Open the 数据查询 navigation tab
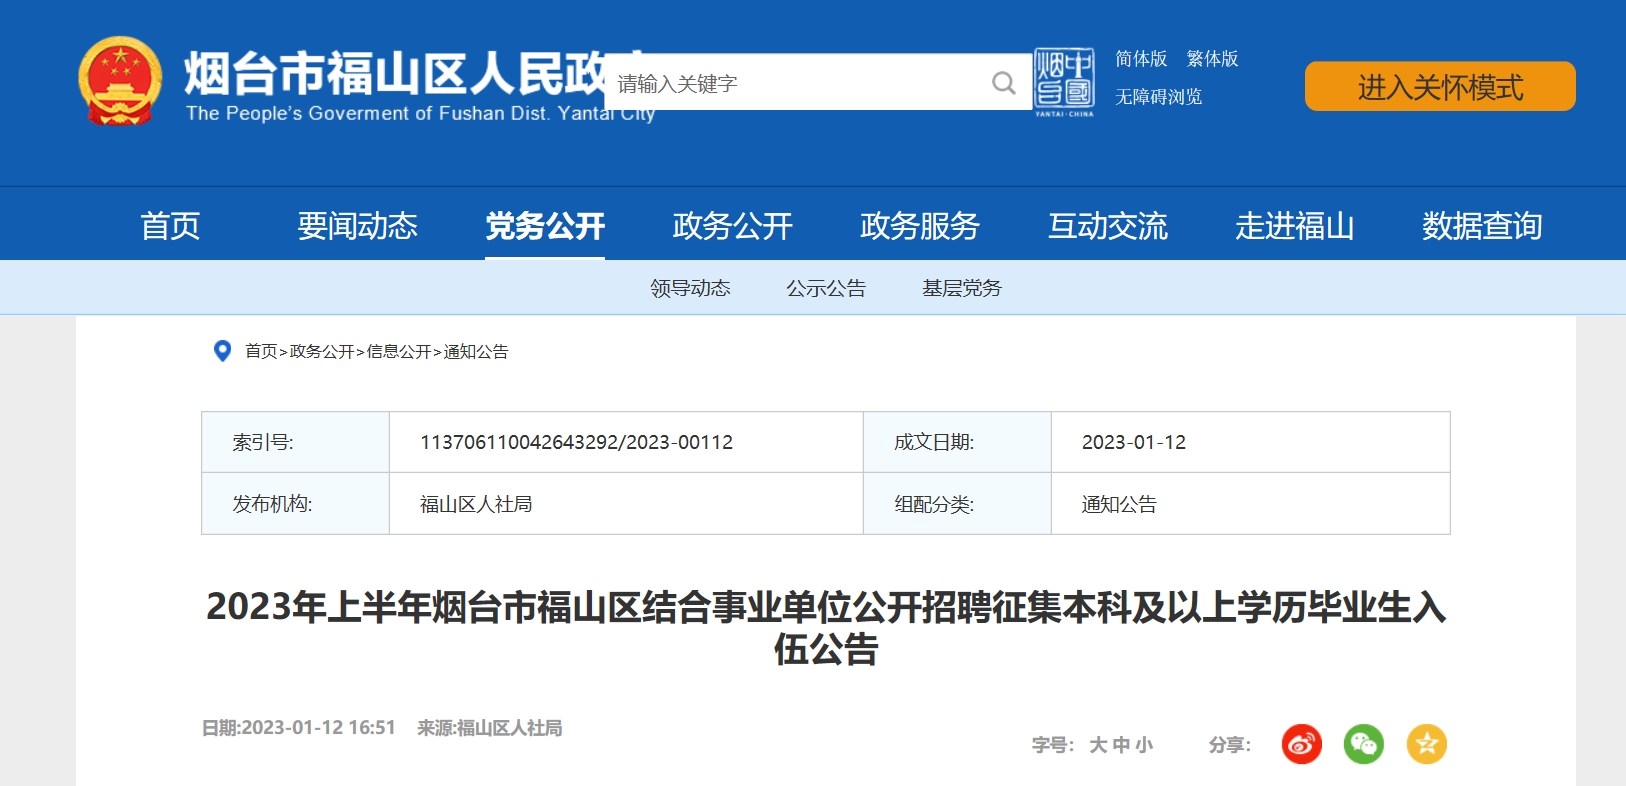The width and height of the screenshot is (1626, 786). (1482, 226)
